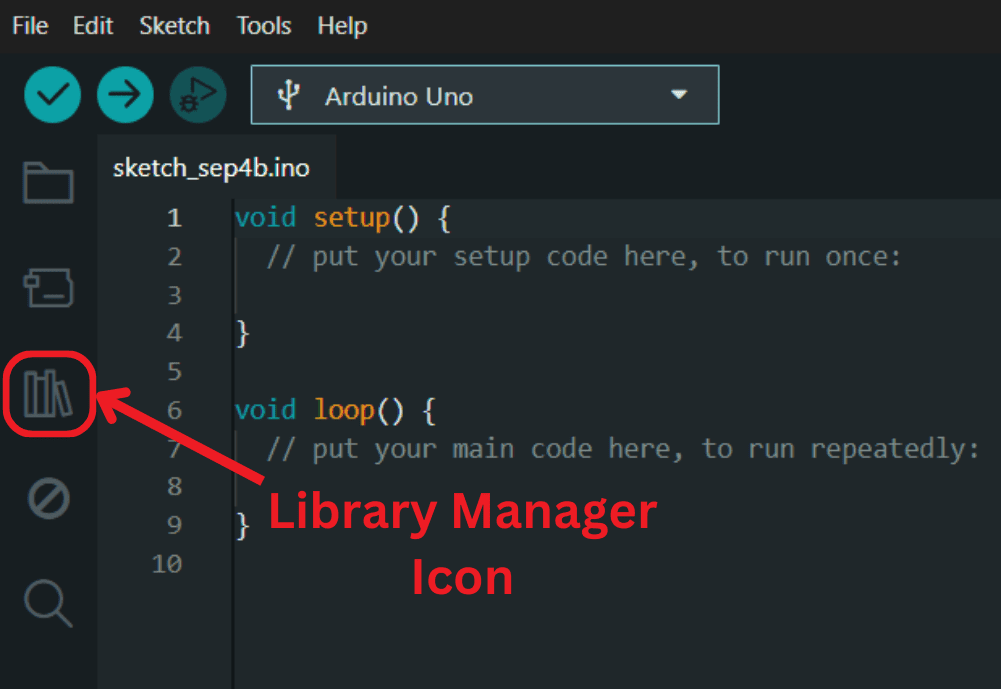Open the File menu
The image size is (1002, 690).
click(29, 26)
